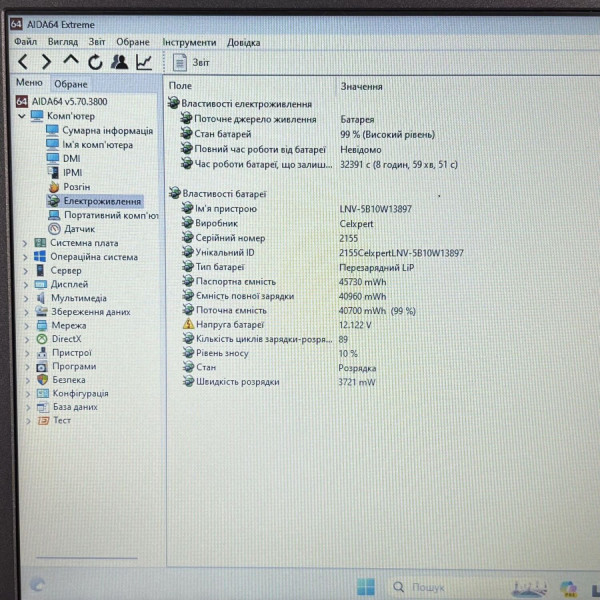Screen dimensions: 600x600
Task: Click the Звіт report button in toolbar
Action: [191, 62]
